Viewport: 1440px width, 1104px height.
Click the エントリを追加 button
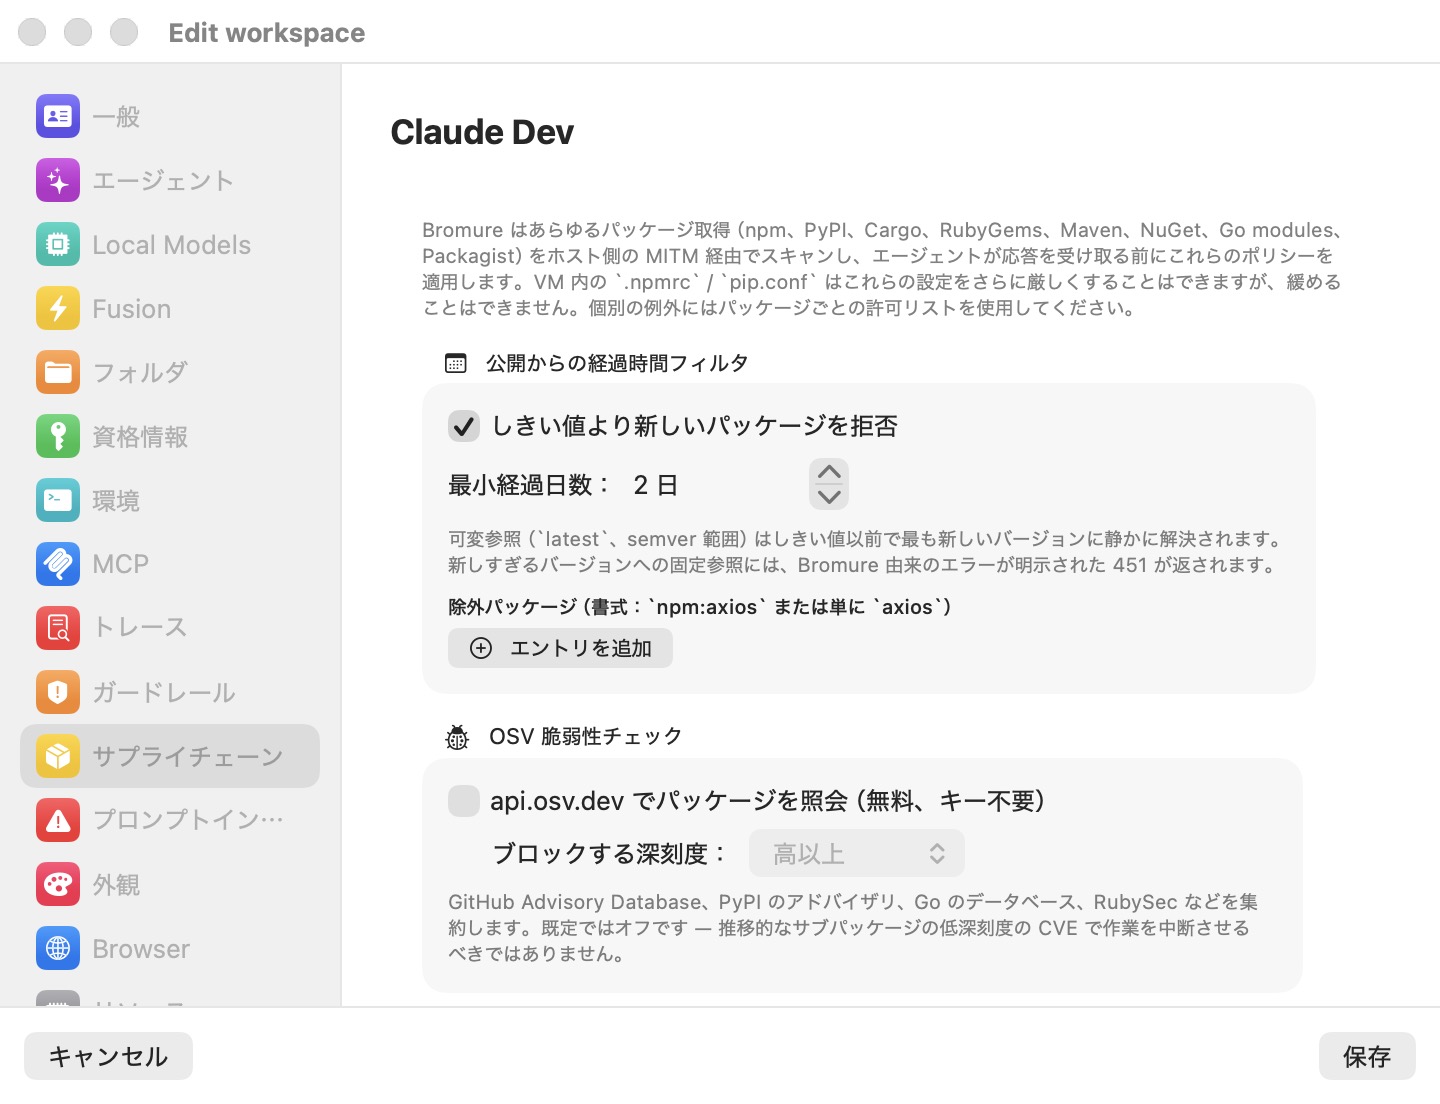tap(560, 648)
